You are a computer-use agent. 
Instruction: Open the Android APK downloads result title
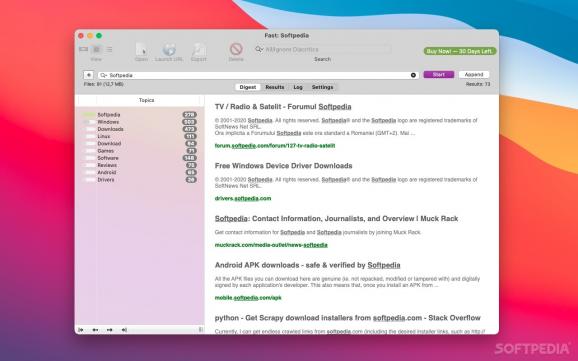(x=307, y=265)
